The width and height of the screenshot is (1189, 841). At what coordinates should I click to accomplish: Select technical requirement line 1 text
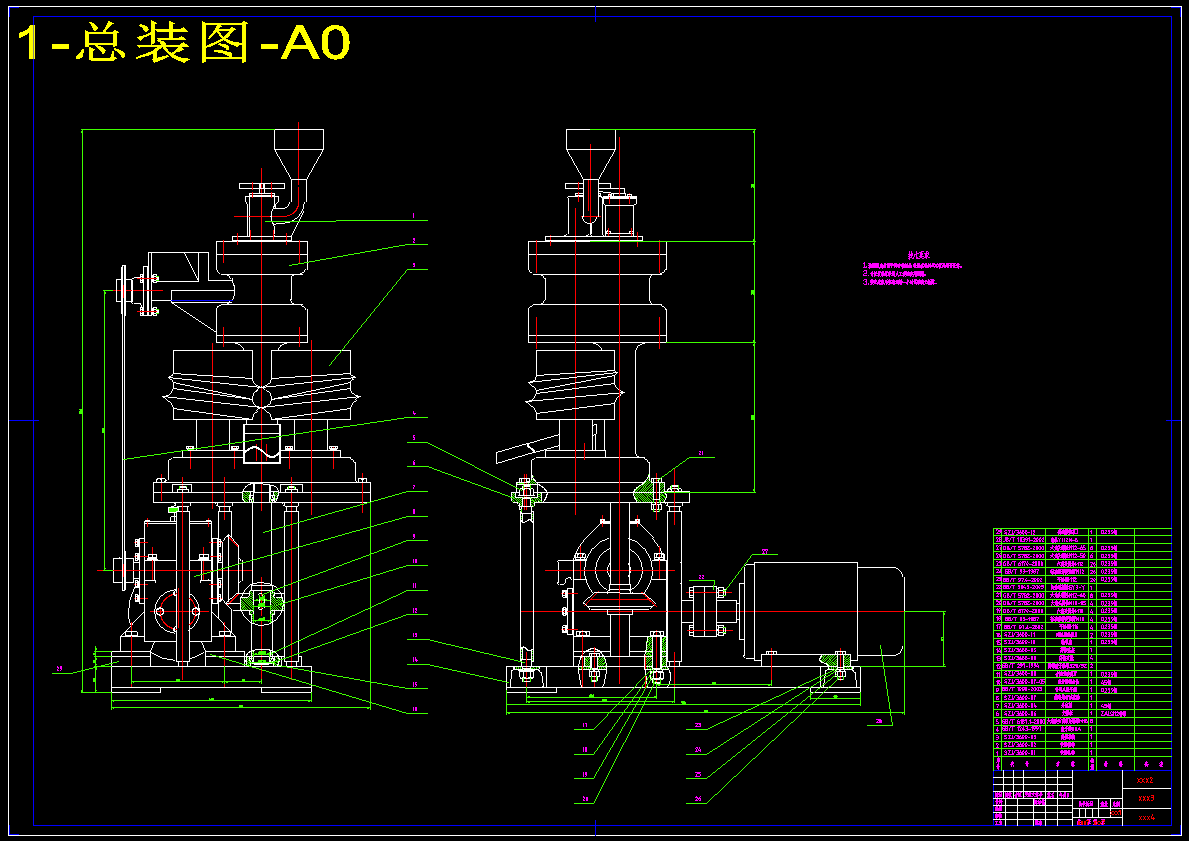point(912,266)
